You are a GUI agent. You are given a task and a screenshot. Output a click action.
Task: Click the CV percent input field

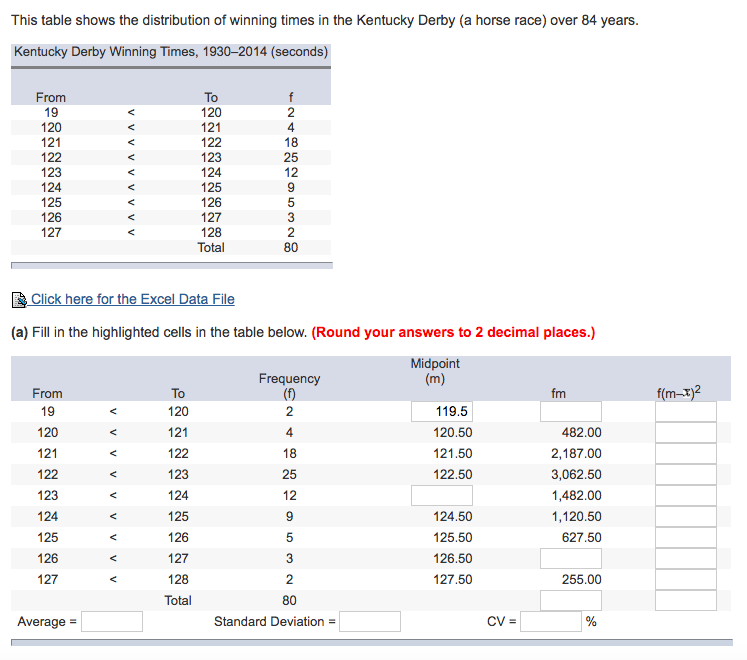pos(551,621)
